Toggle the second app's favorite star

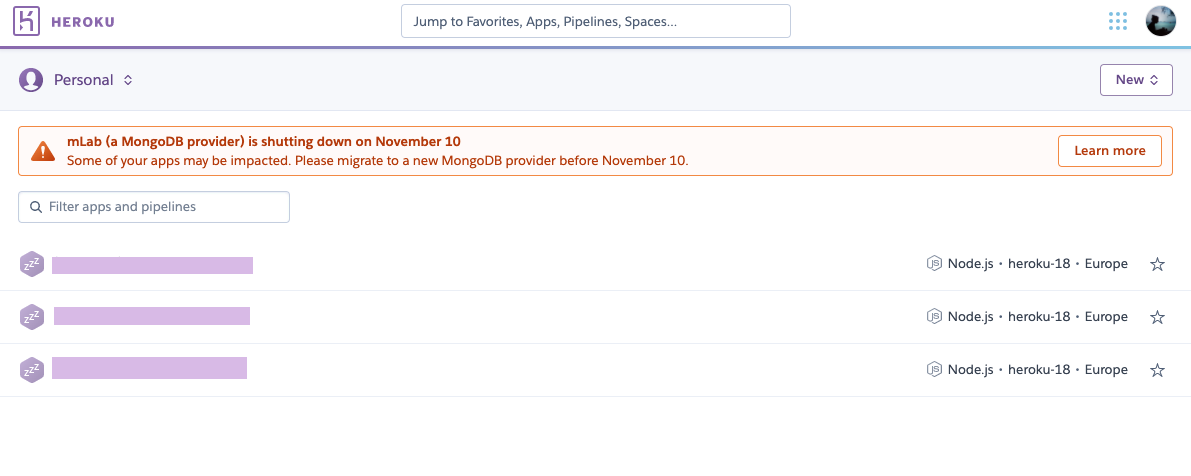tap(1157, 317)
